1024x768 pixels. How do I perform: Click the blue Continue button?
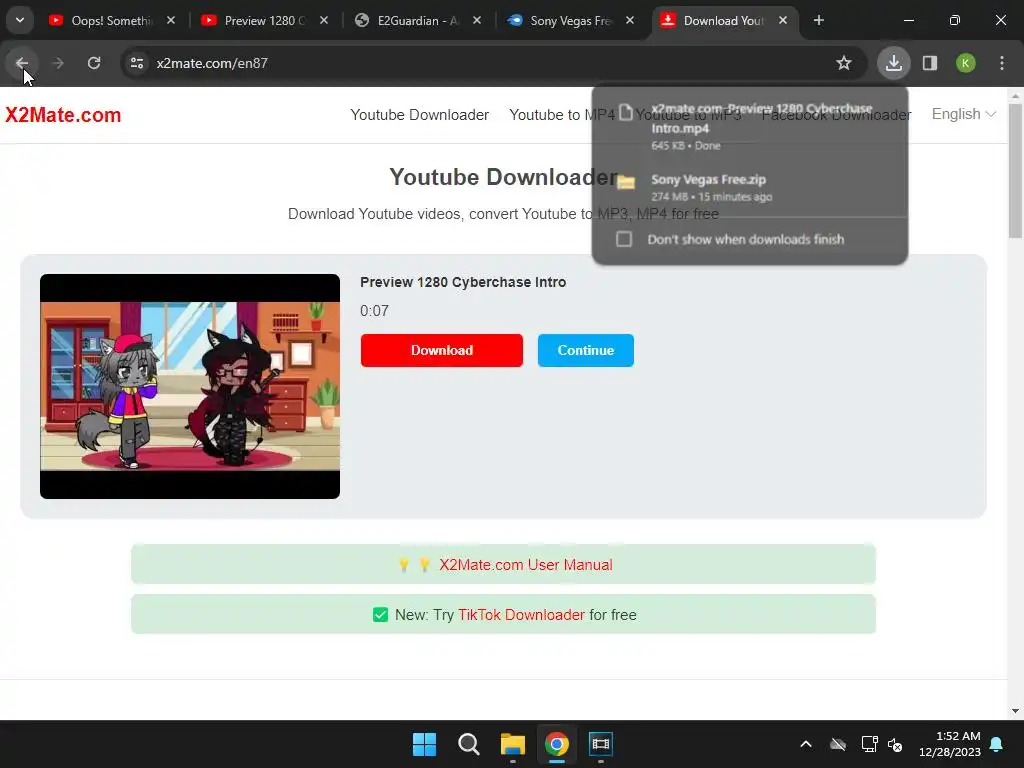(x=586, y=350)
